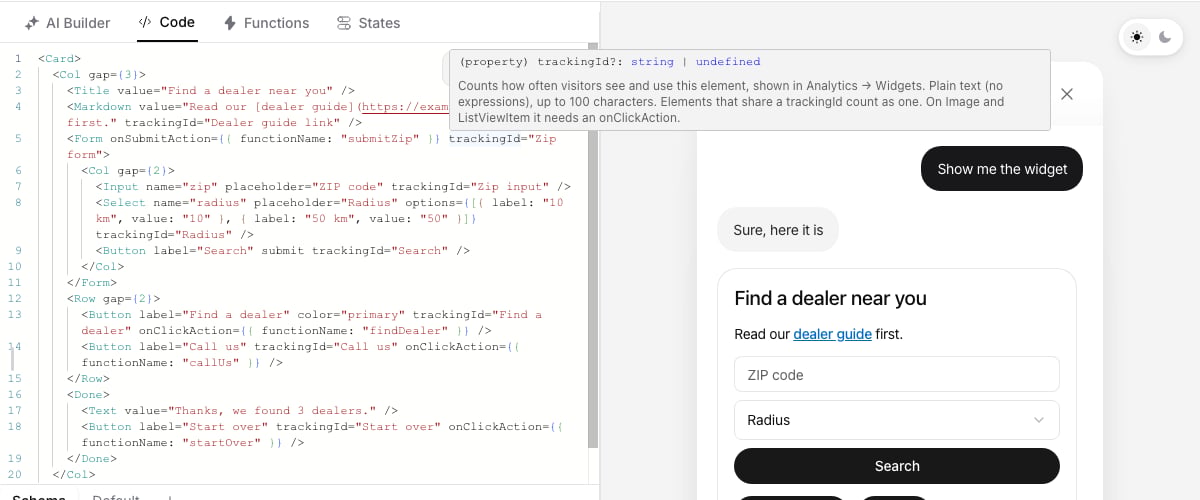Click the code brackets icon beside Code

pyautogui.click(x=145, y=22)
